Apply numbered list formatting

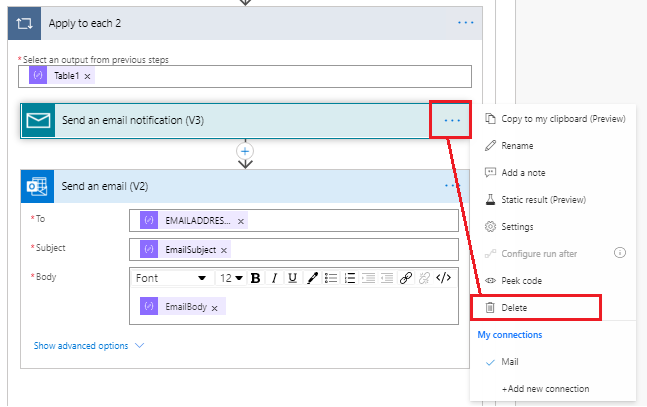[349, 278]
